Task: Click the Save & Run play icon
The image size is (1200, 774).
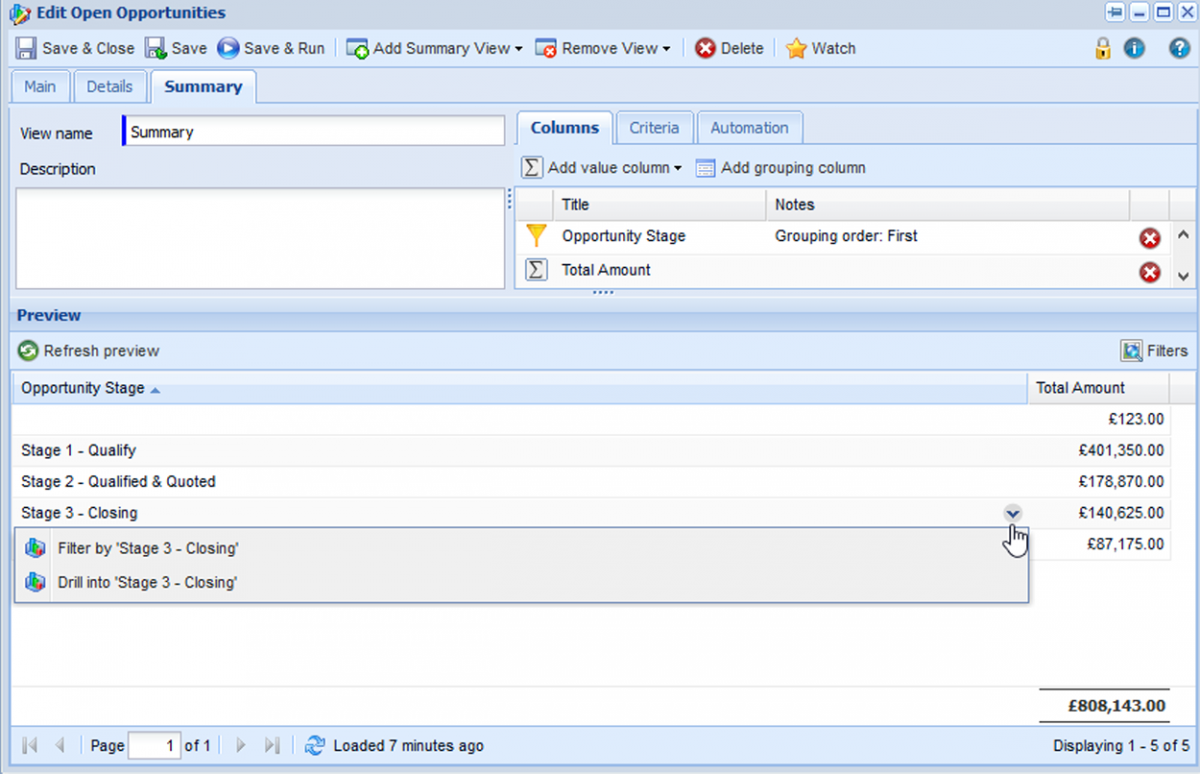Action: [x=229, y=48]
